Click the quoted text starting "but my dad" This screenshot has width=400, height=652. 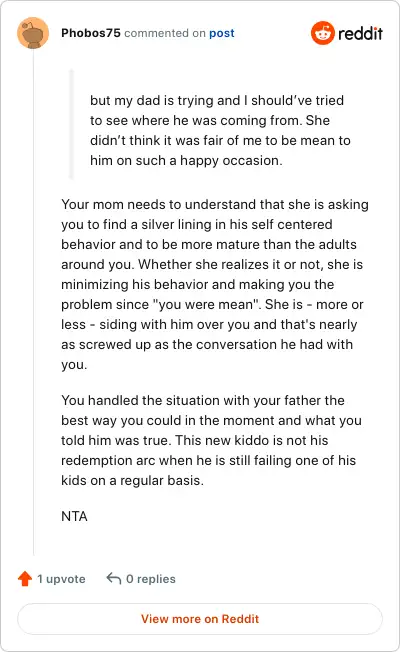coord(220,130)
